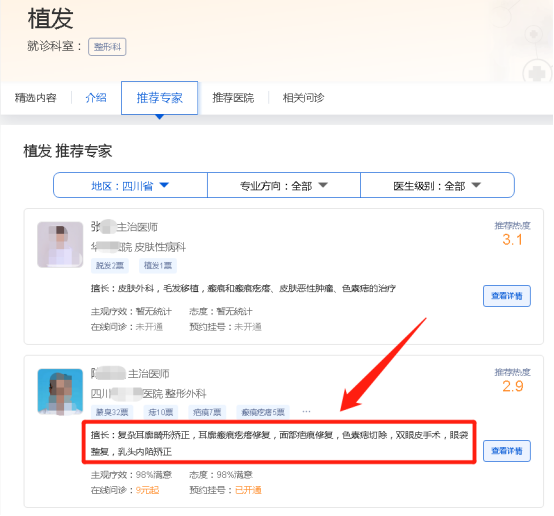This screenshot has height=516, width=554.
Task: View details of the 2.9-rated doctor
Action: point(507,451)
